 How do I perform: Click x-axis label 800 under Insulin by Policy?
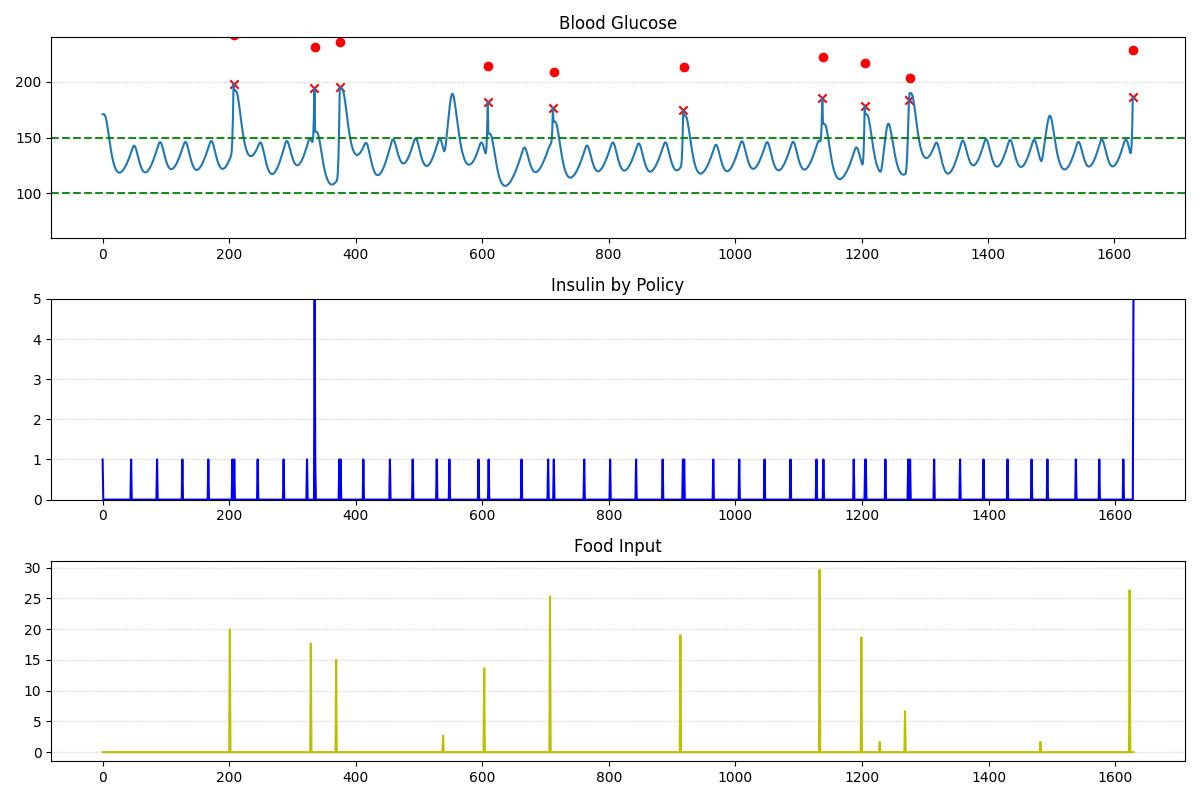(x=609, y=516)
